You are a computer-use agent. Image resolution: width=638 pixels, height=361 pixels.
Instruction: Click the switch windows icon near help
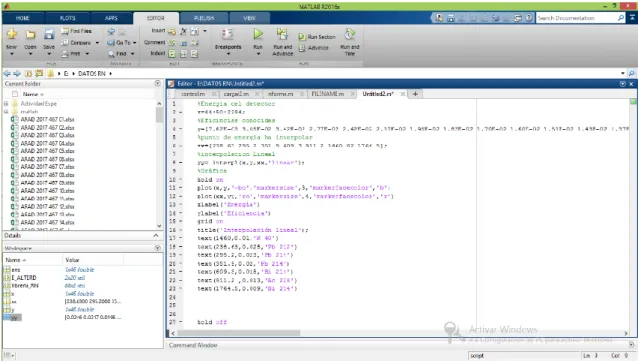(518, 18)
